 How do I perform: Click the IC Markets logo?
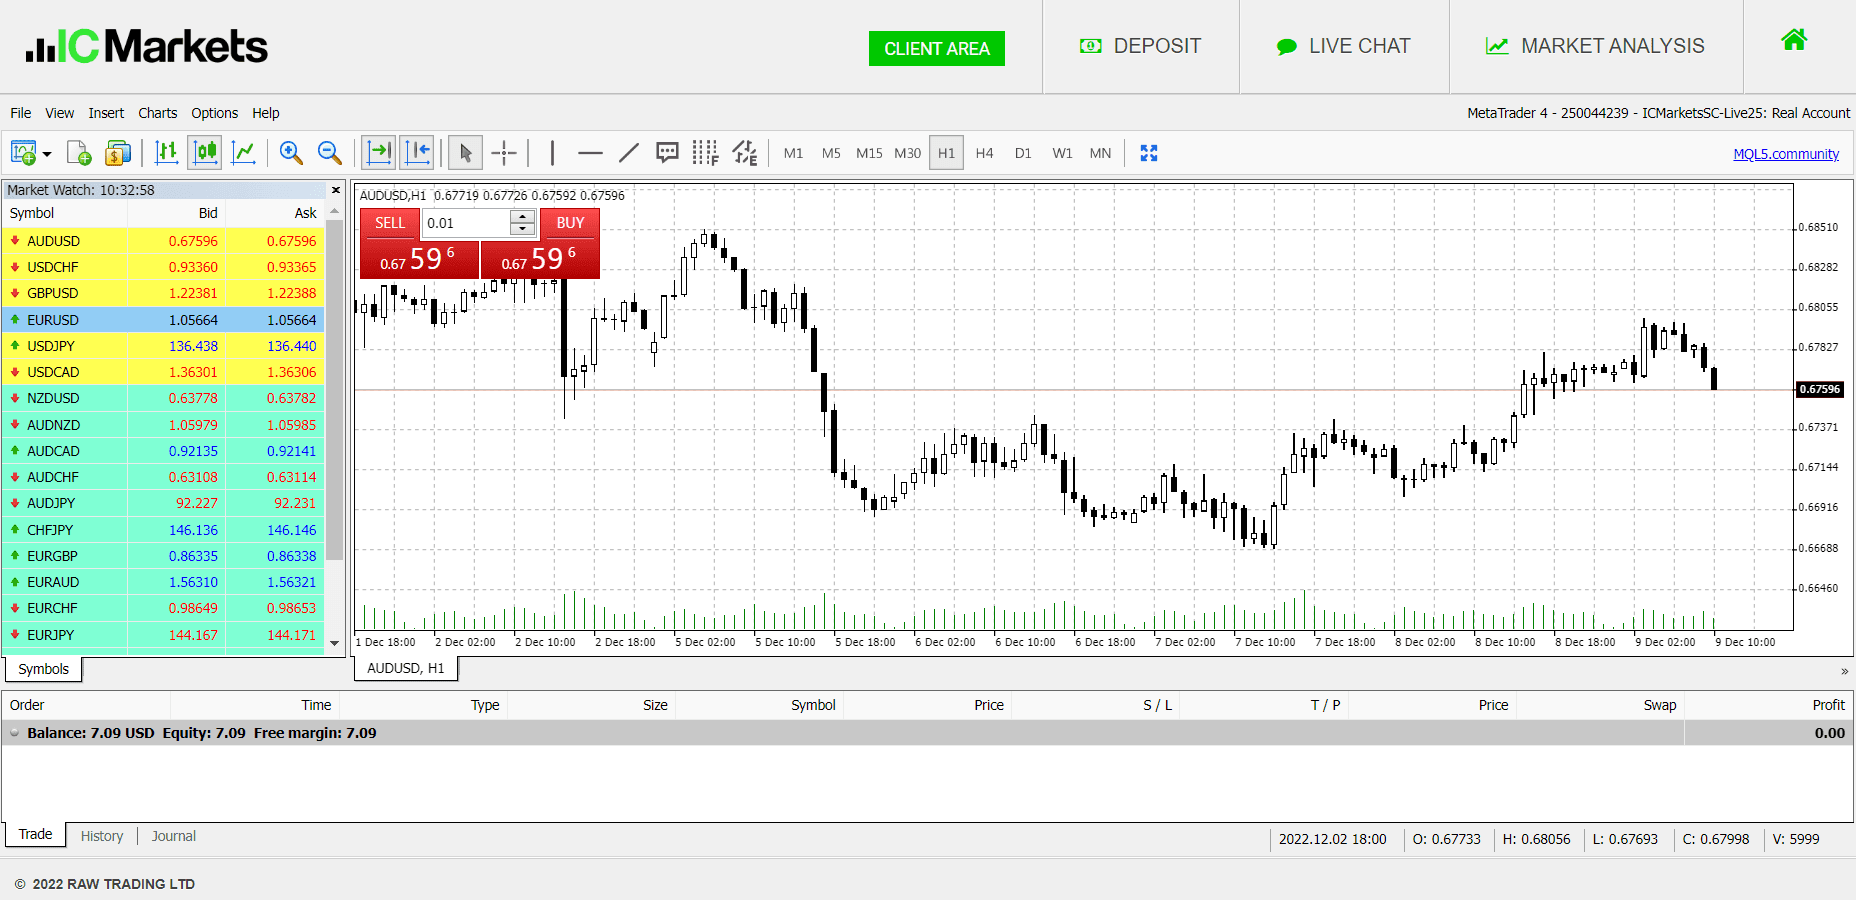pos(147,46)
